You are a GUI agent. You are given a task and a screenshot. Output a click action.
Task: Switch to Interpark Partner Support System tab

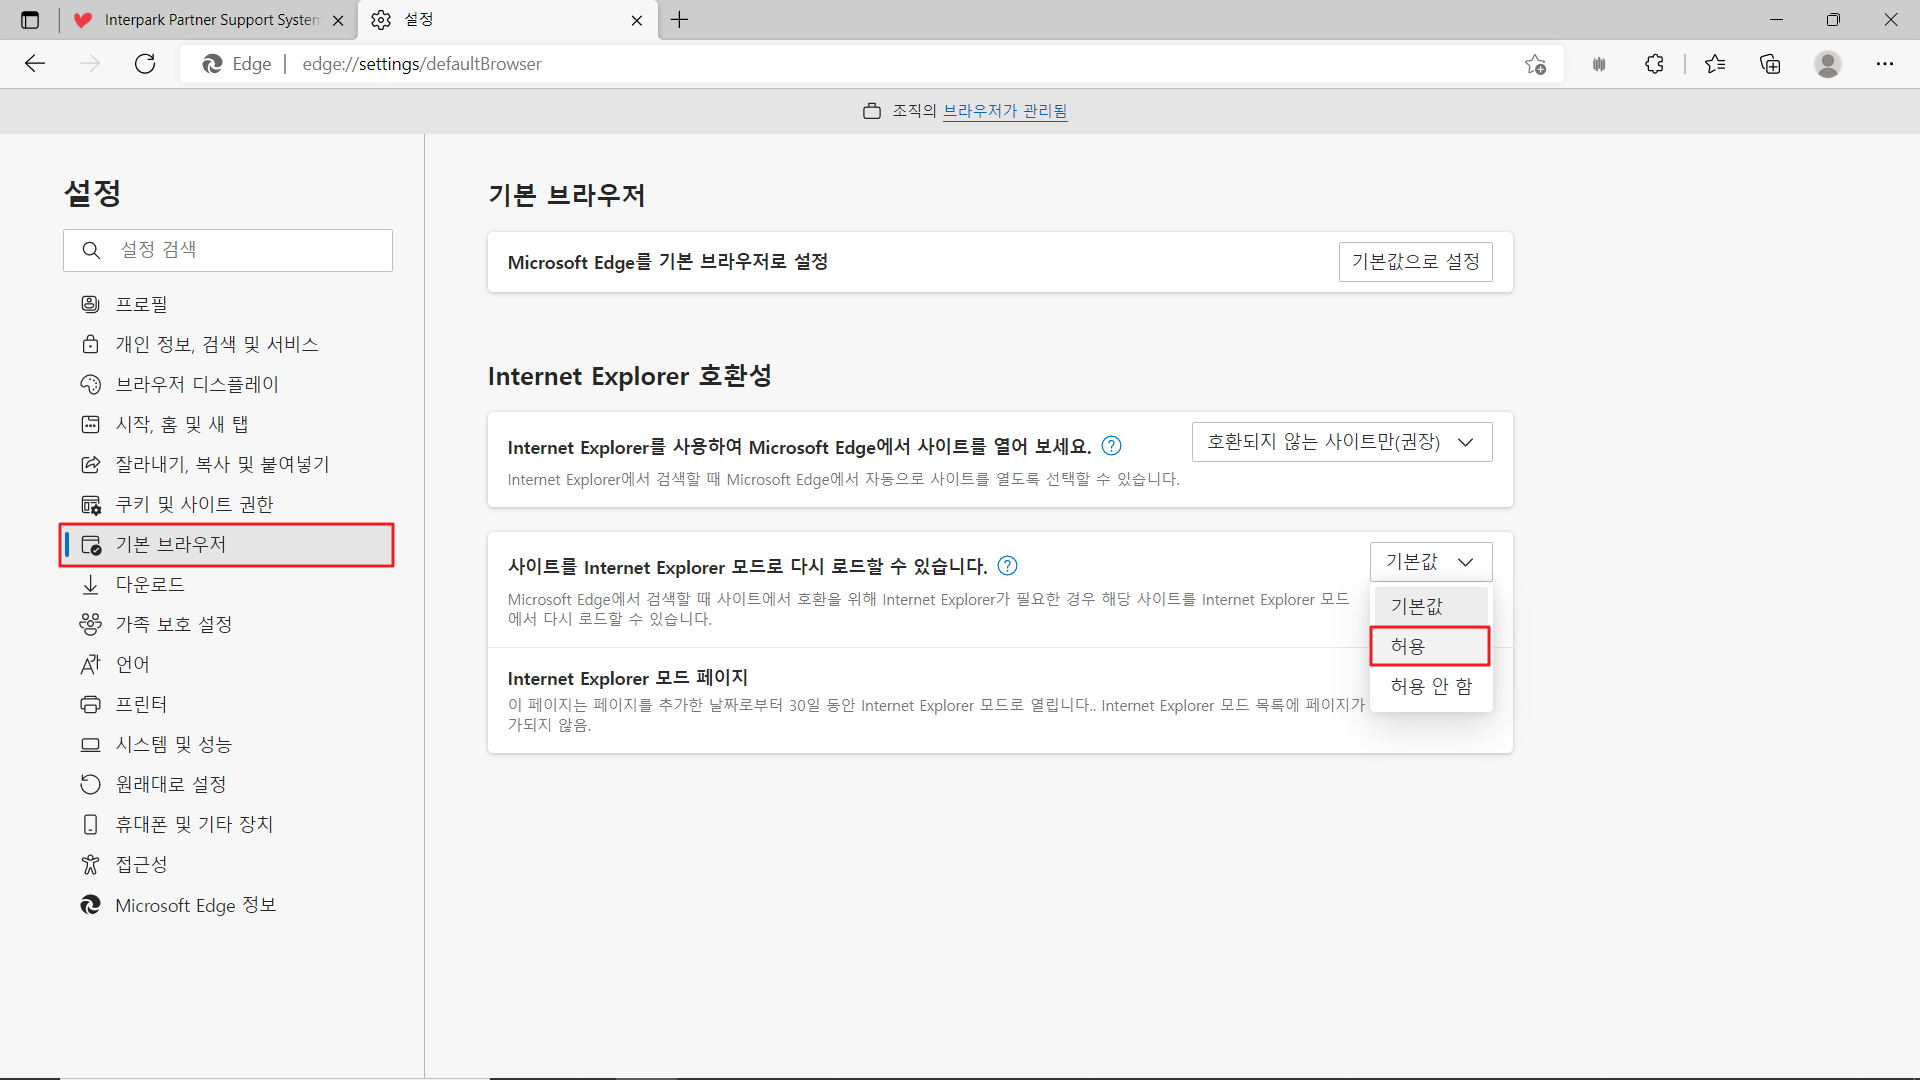(210, 20)
